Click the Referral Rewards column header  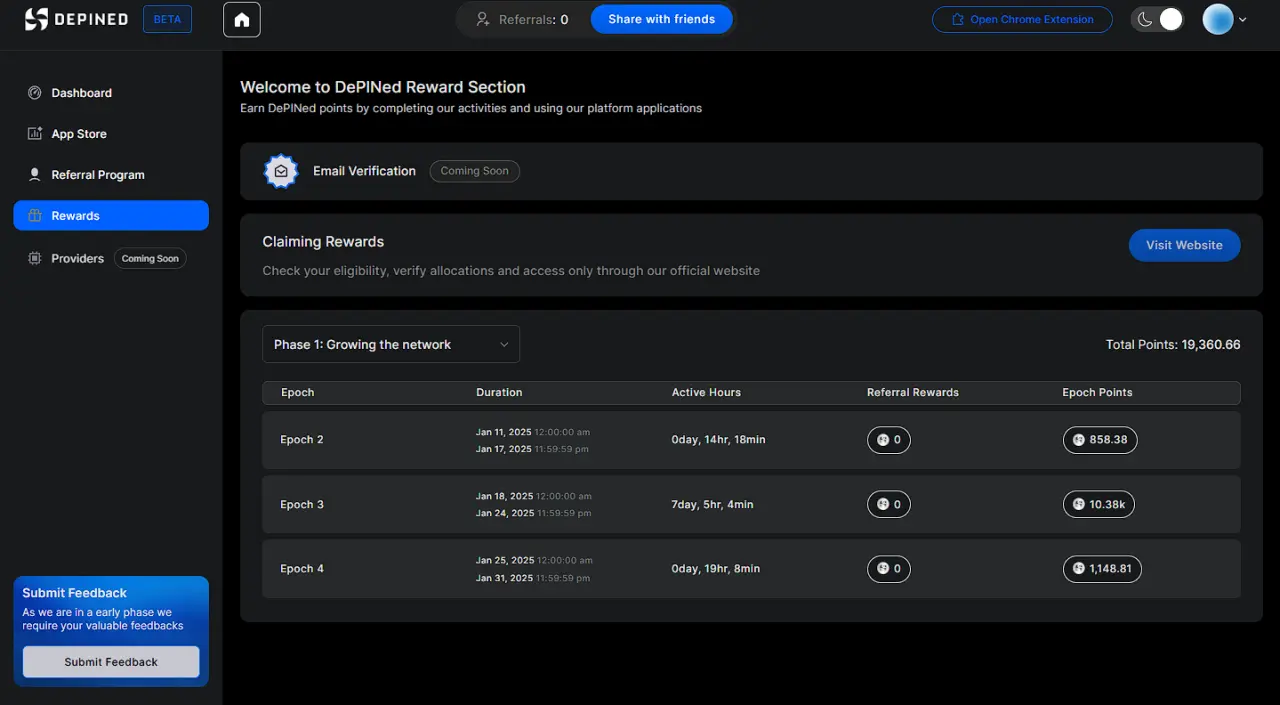click(913, 392)
